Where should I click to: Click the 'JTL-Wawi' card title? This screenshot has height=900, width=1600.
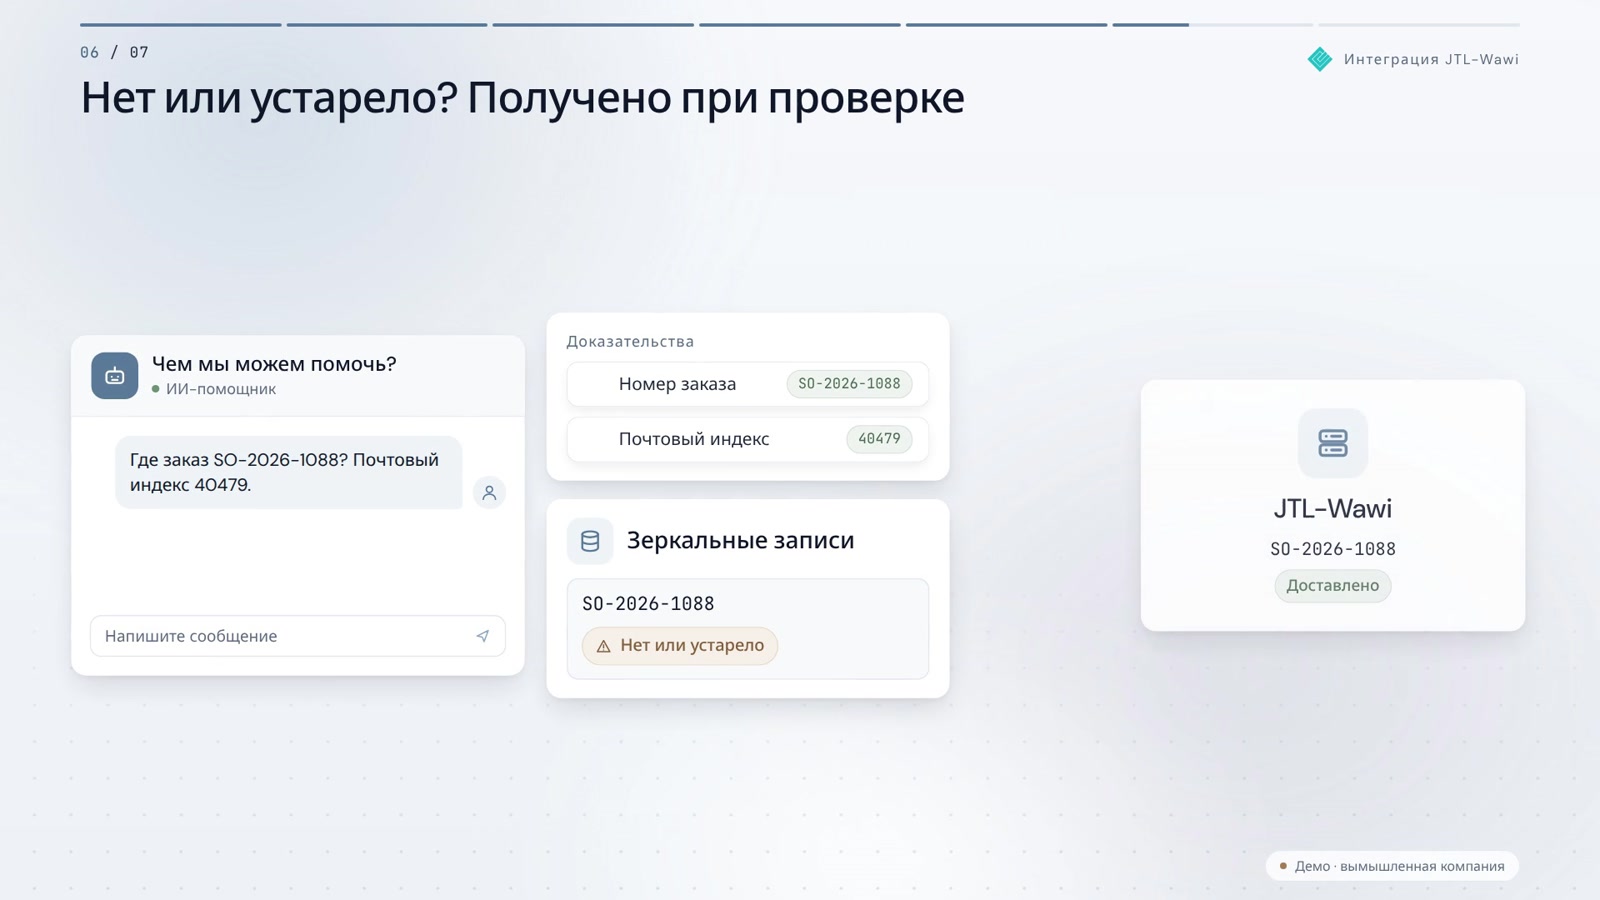(1333, 509)
